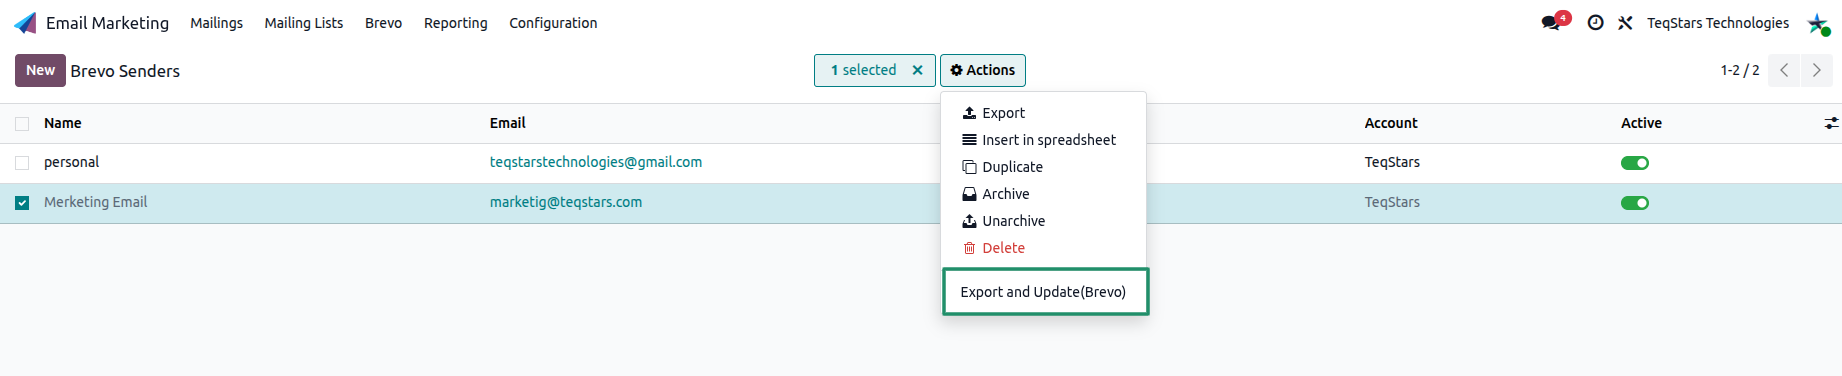Choose Unarchive from Actions menu

click(x=1043, y=221)
